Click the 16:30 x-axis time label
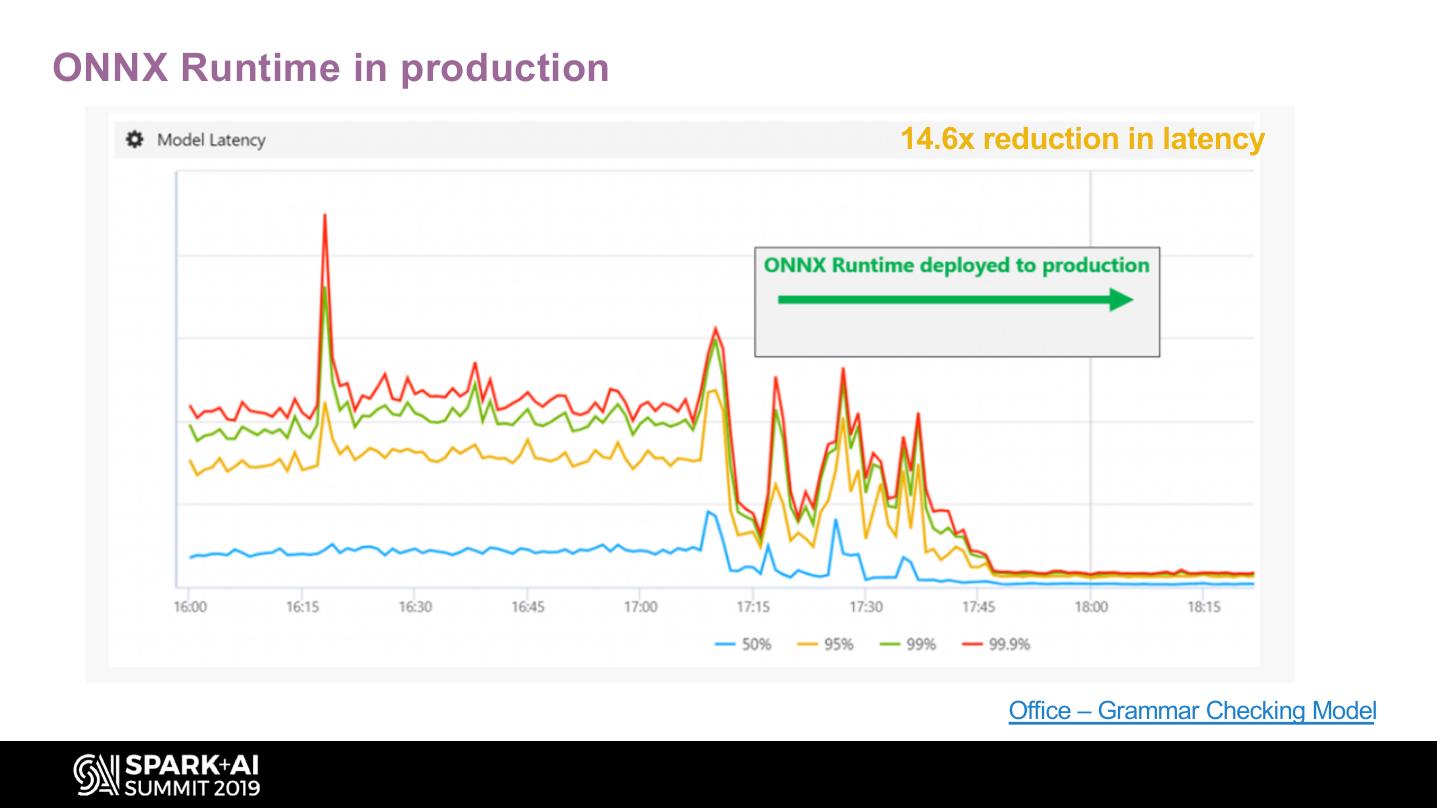Screen dimensions: 1440x811 point(415,607)
